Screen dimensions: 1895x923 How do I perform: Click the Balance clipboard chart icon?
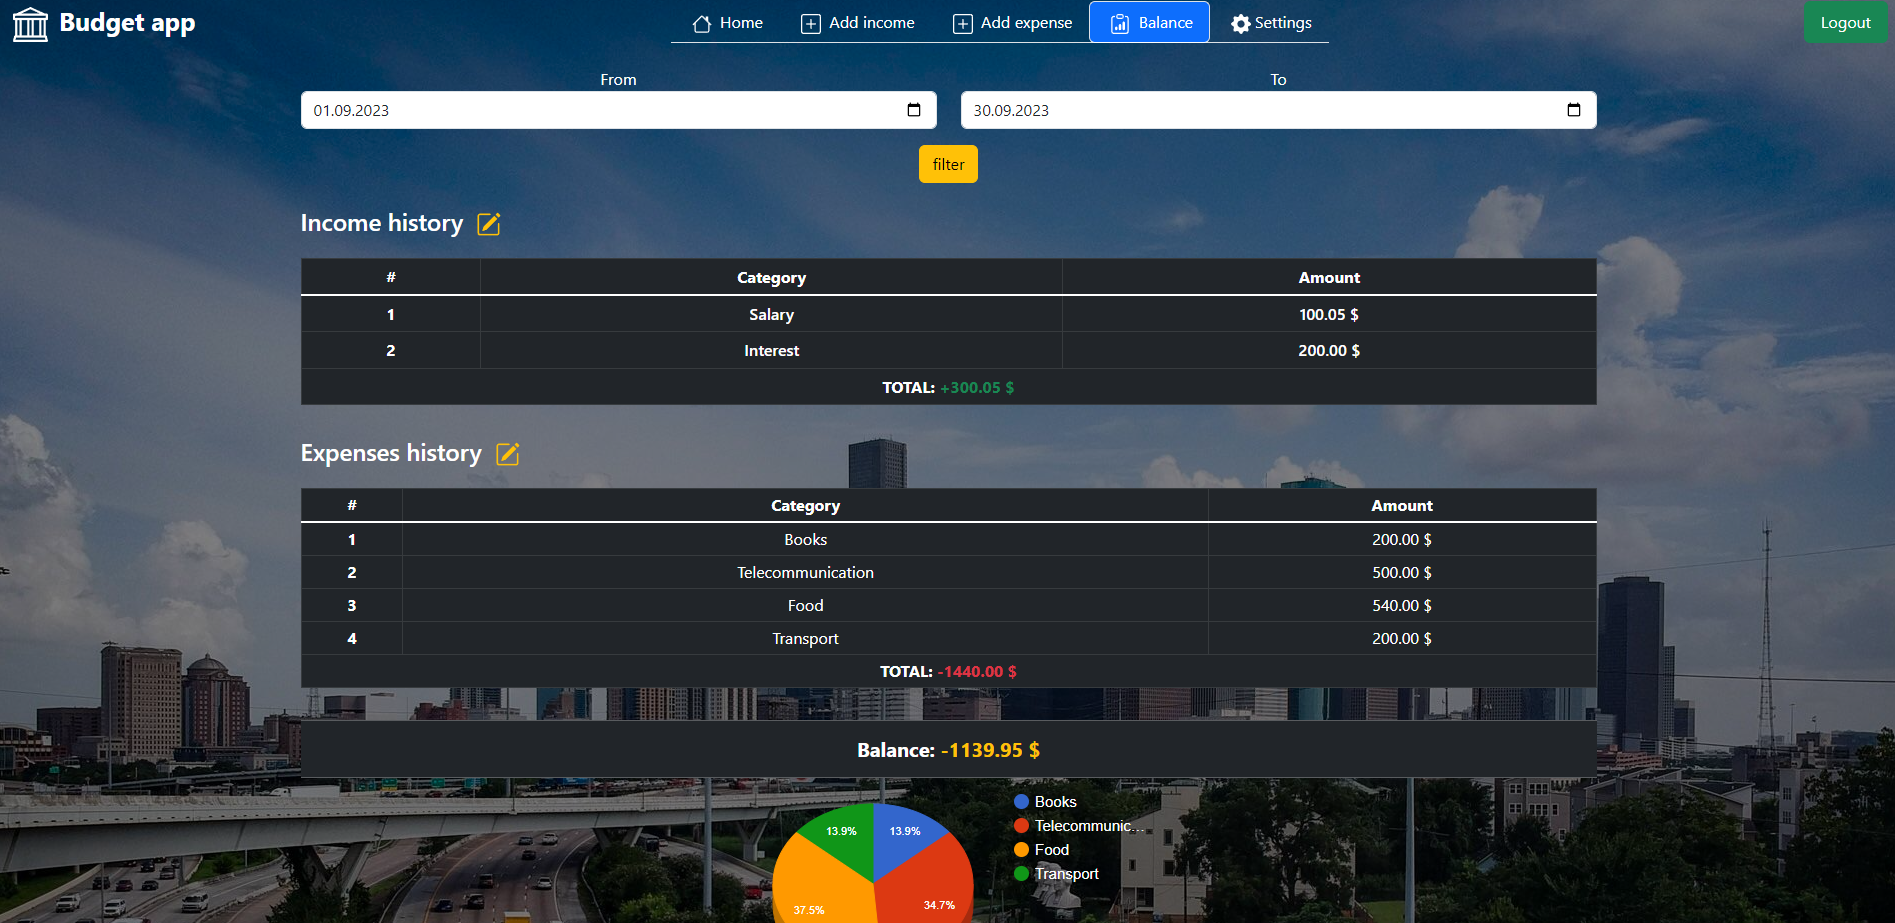tap(1120, 23)
